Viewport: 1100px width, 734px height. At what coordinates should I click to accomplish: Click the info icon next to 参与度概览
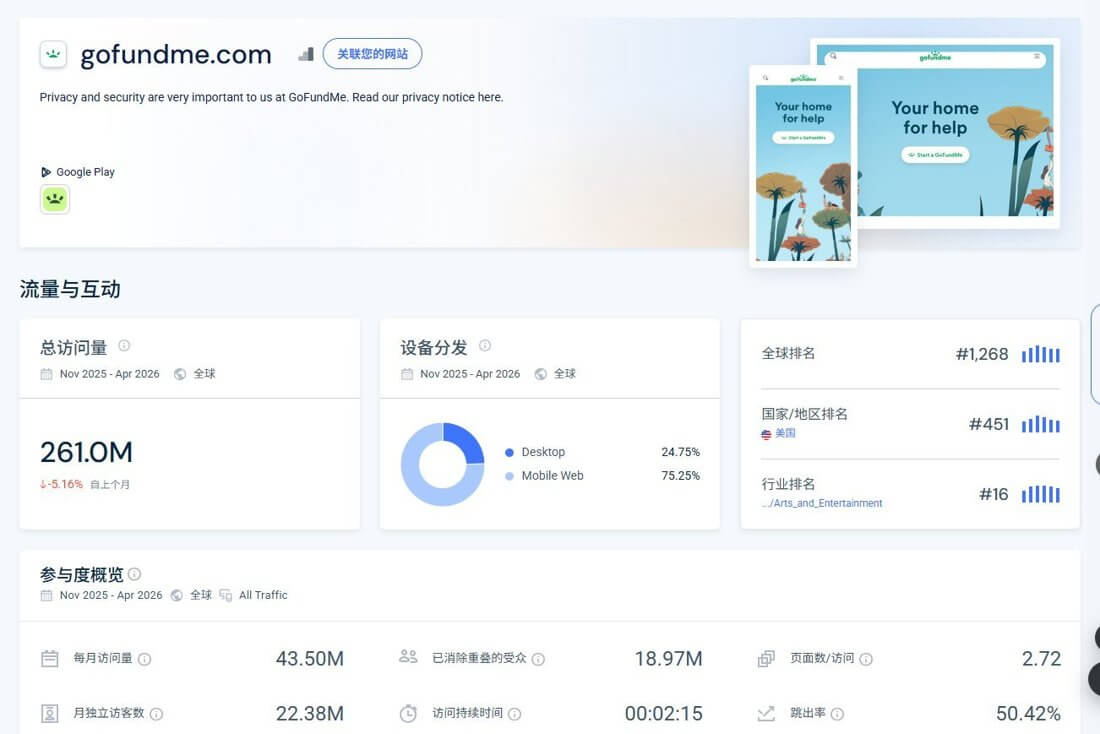[135, 574]
